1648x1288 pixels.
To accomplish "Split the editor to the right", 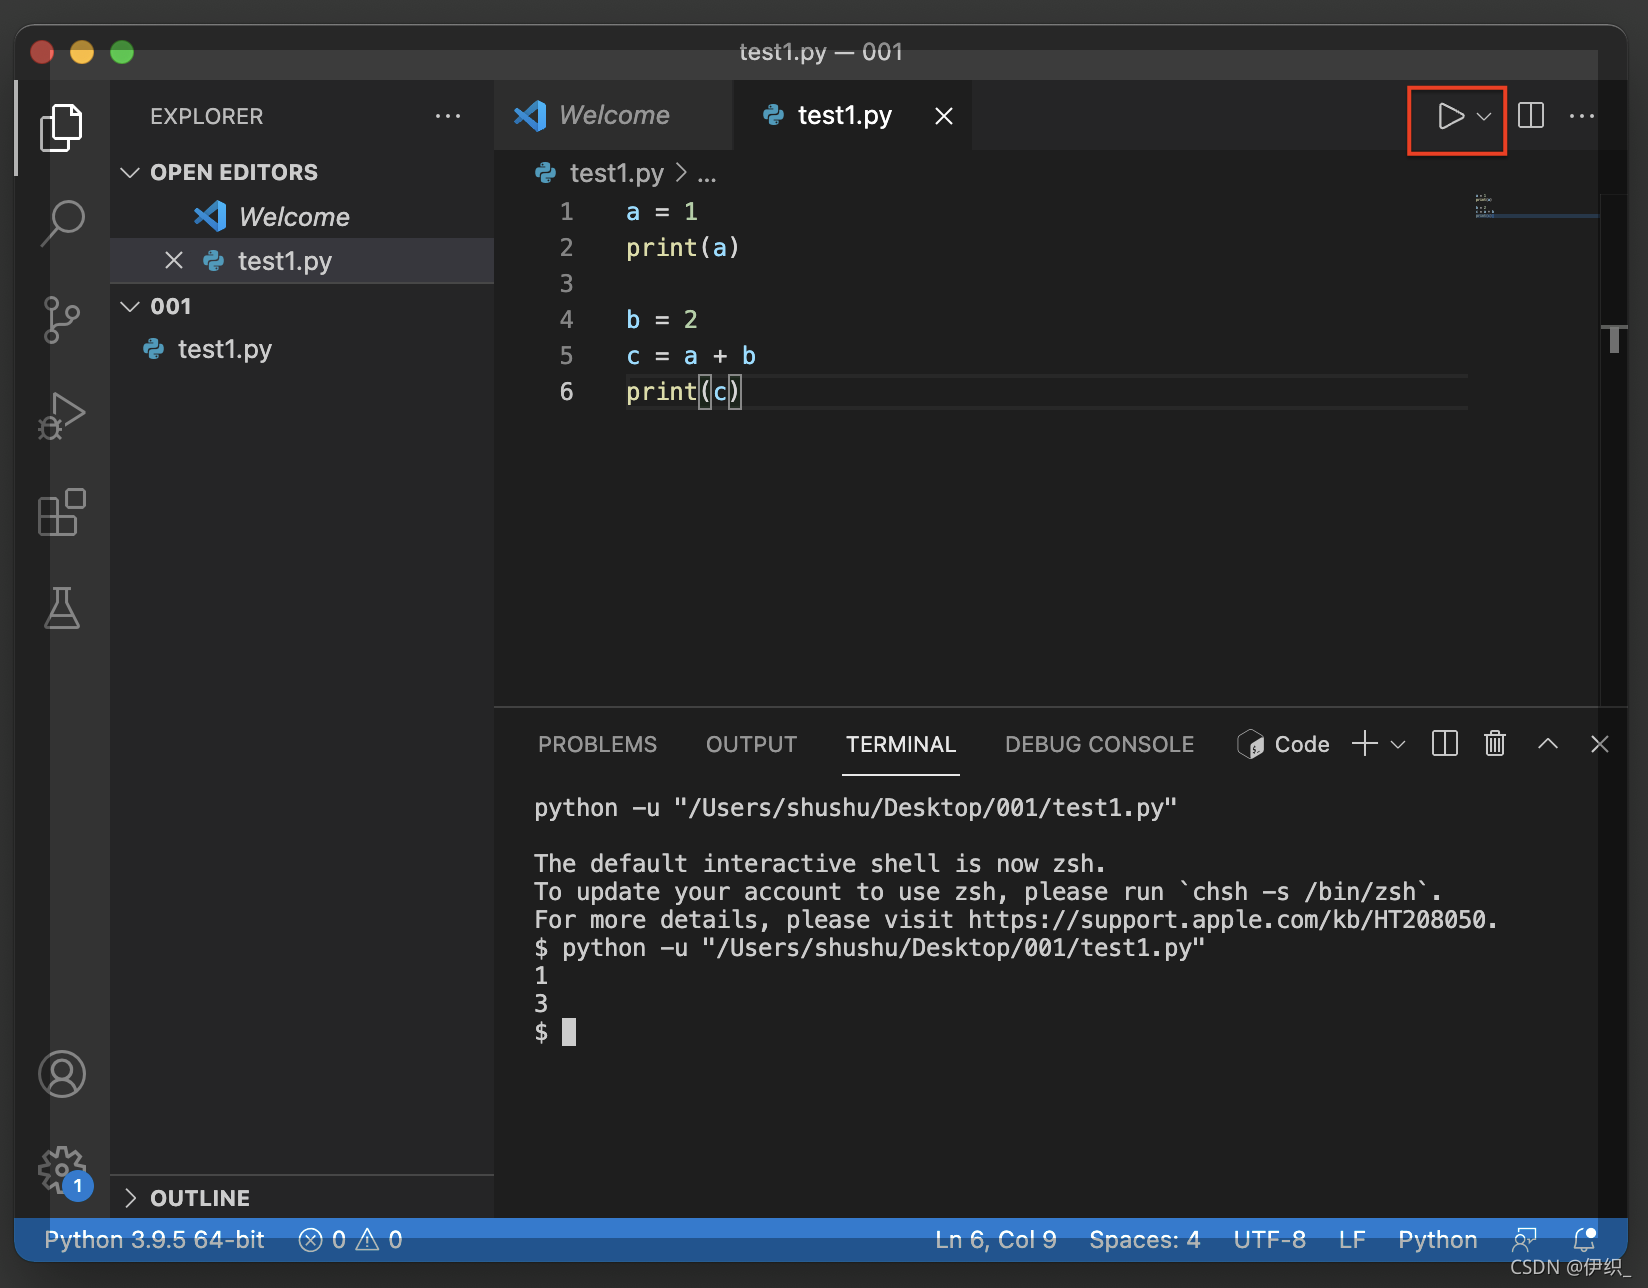I will (x=1531, y=116).
